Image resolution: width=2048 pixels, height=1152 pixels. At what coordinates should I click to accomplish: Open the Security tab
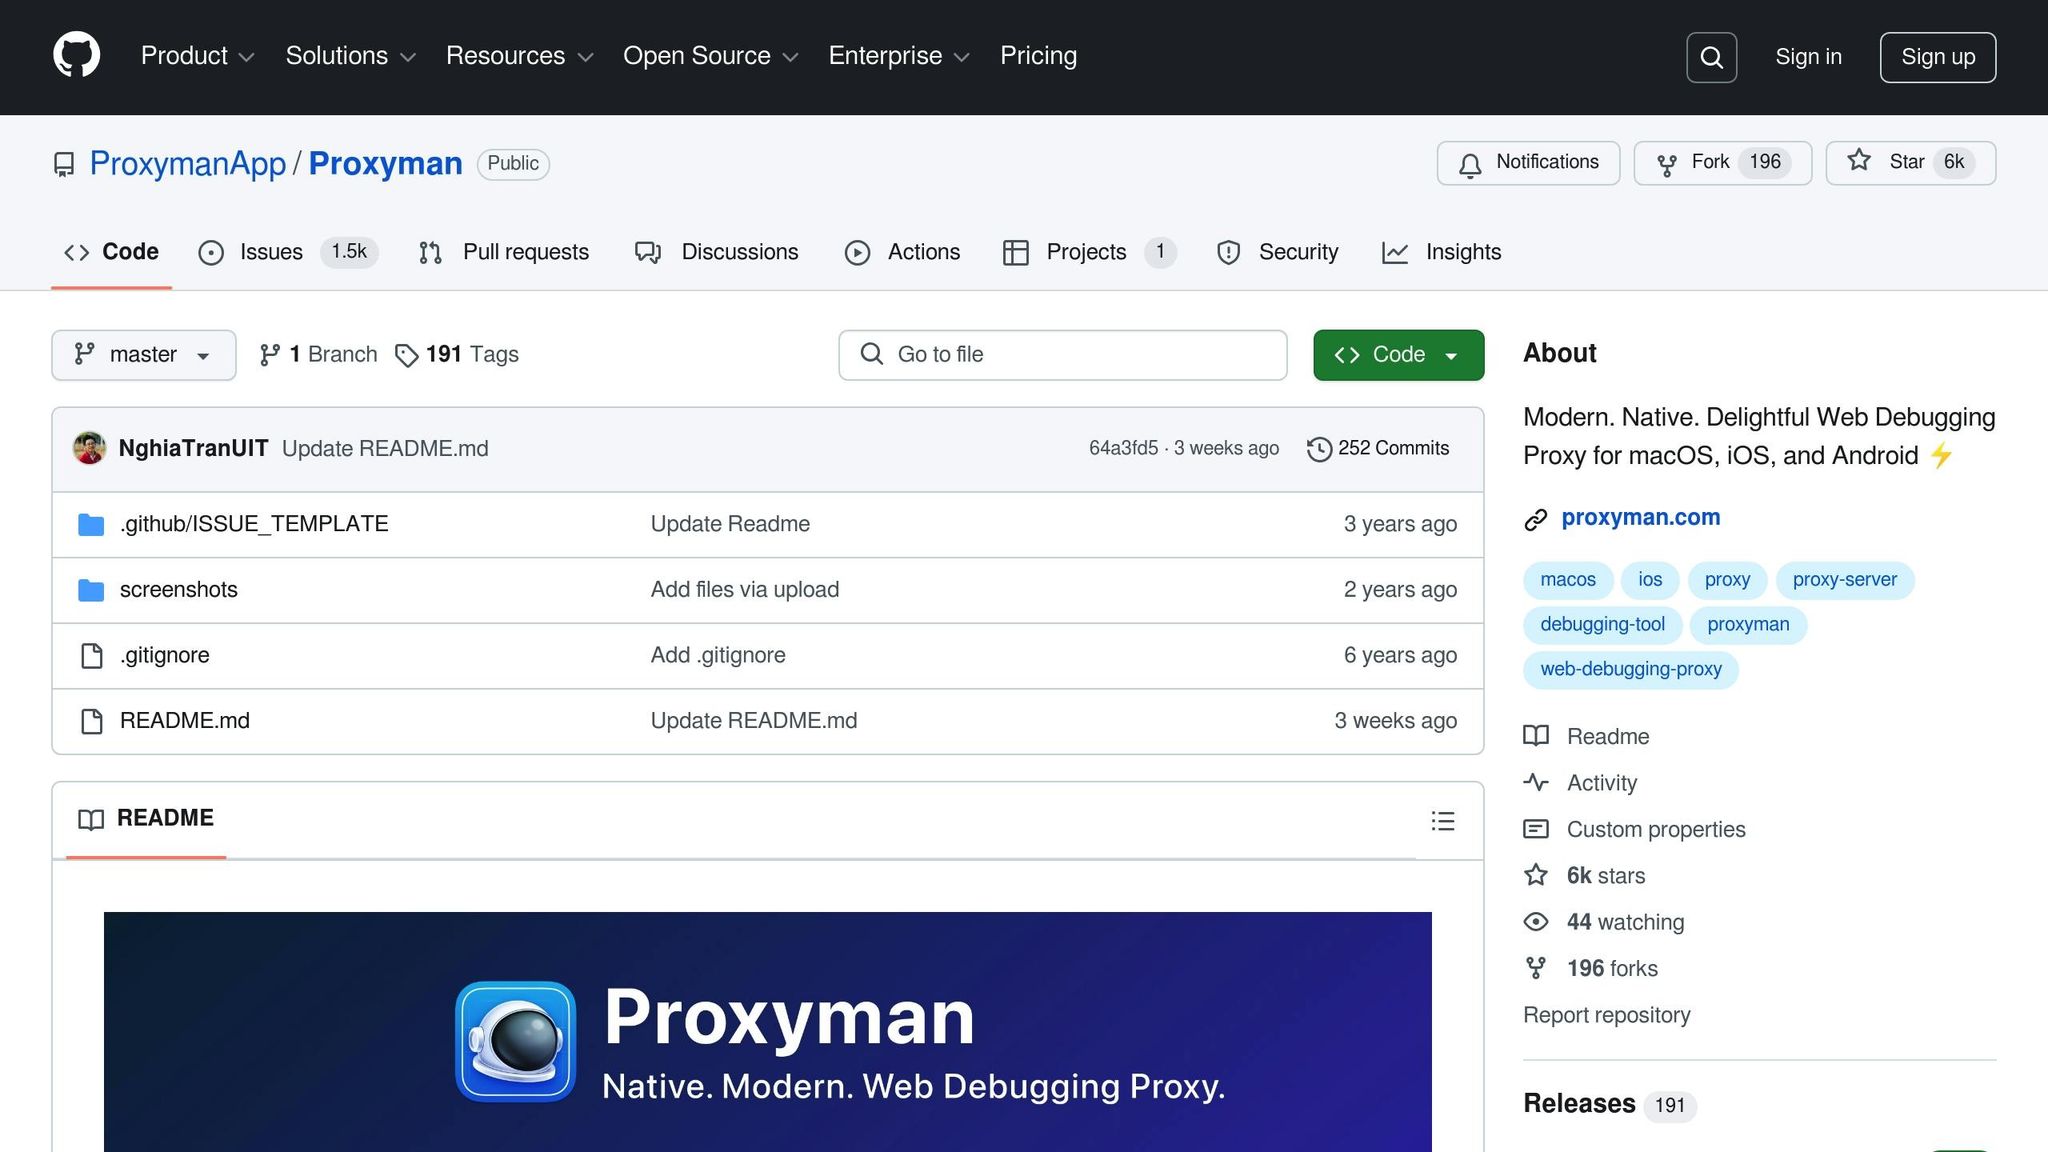pos(1277,252)
